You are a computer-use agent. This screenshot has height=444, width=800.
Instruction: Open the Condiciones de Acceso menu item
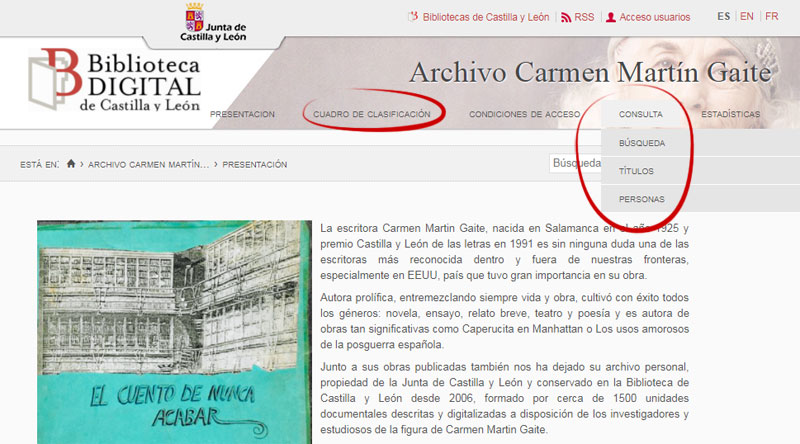pyautogui.click(x=524, y=114)
